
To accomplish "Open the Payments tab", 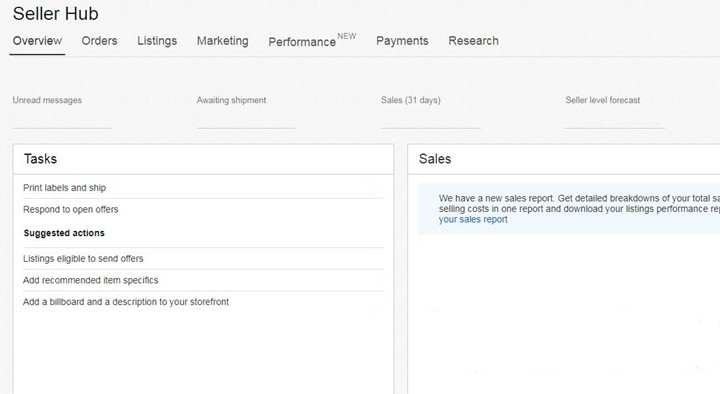I will 402,41.
